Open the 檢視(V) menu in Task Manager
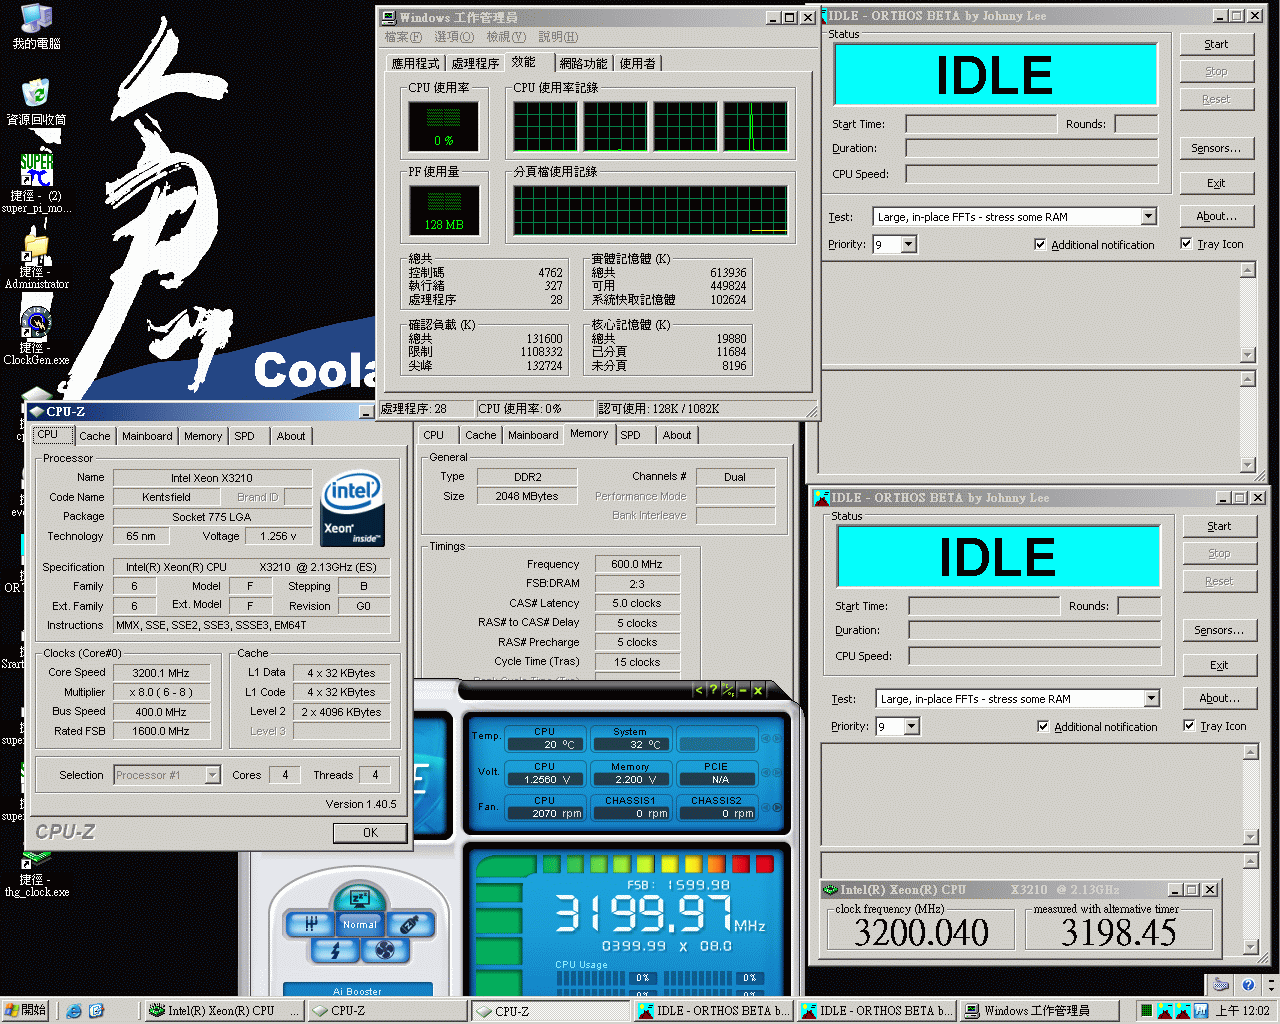The width and height of the screenshot is (1280, 1024). click(506, 37)
